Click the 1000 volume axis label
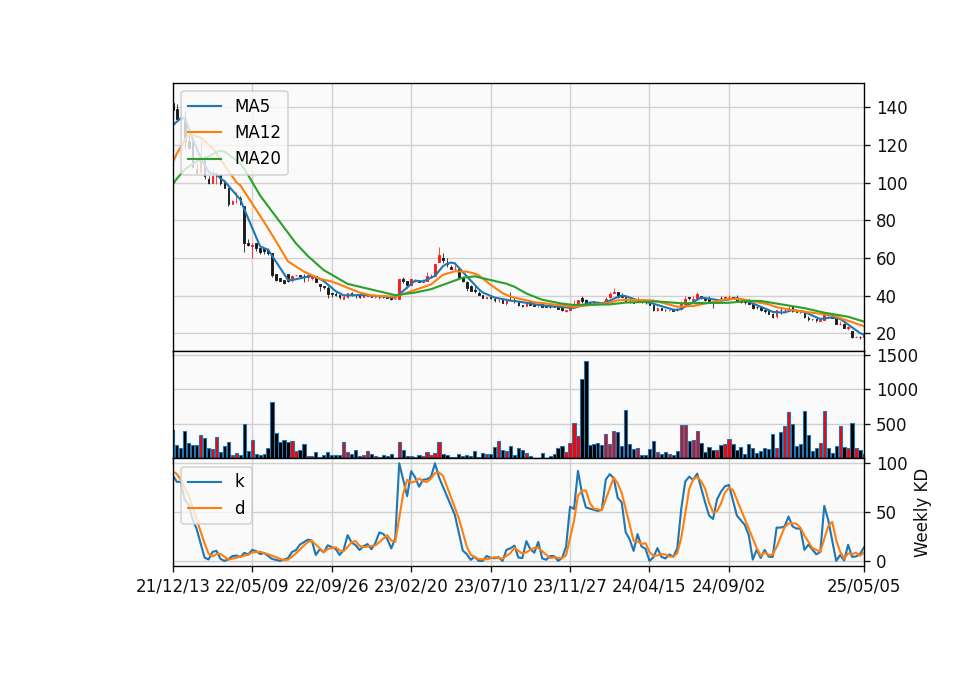Screen dimensions: 960x690 898,391
